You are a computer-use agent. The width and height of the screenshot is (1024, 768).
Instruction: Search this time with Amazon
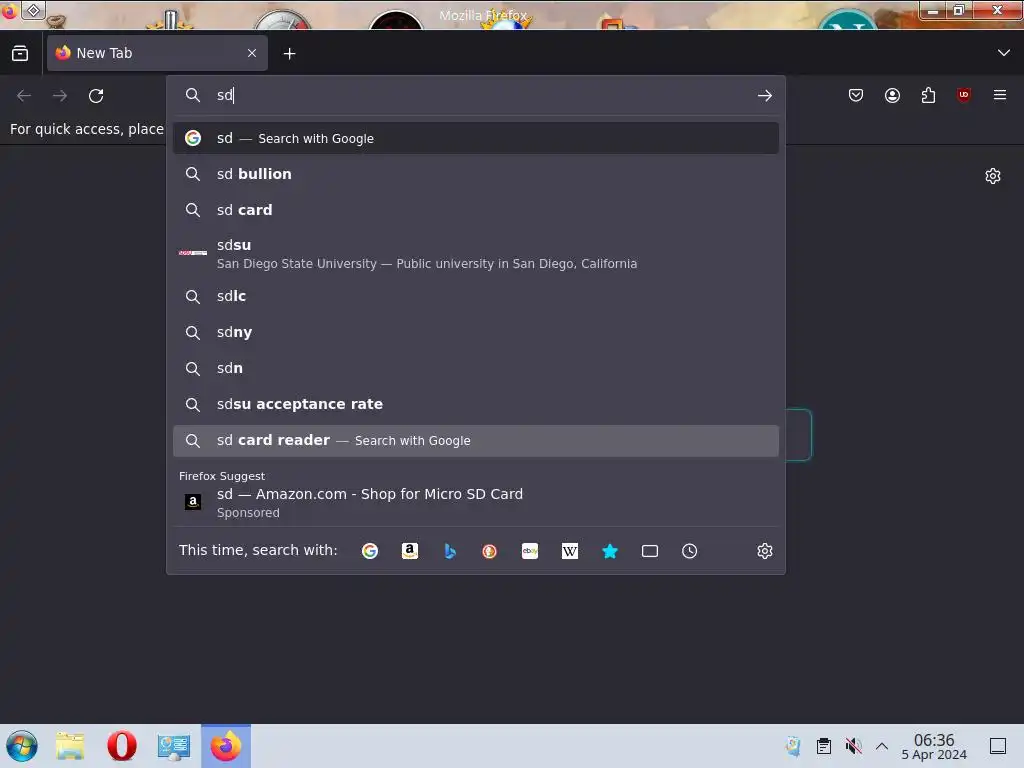click(409, 551)
